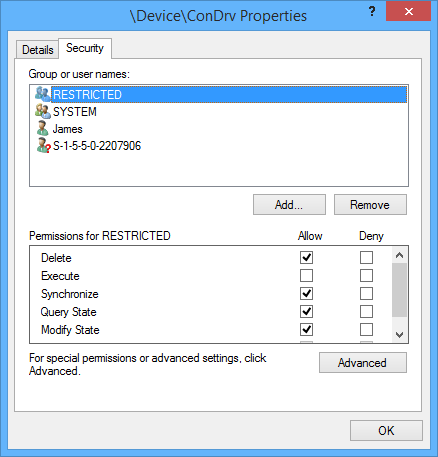The image size is (438, 457).
Task: Click the permissions scrollbar thumb
Action: click(399, 290)
